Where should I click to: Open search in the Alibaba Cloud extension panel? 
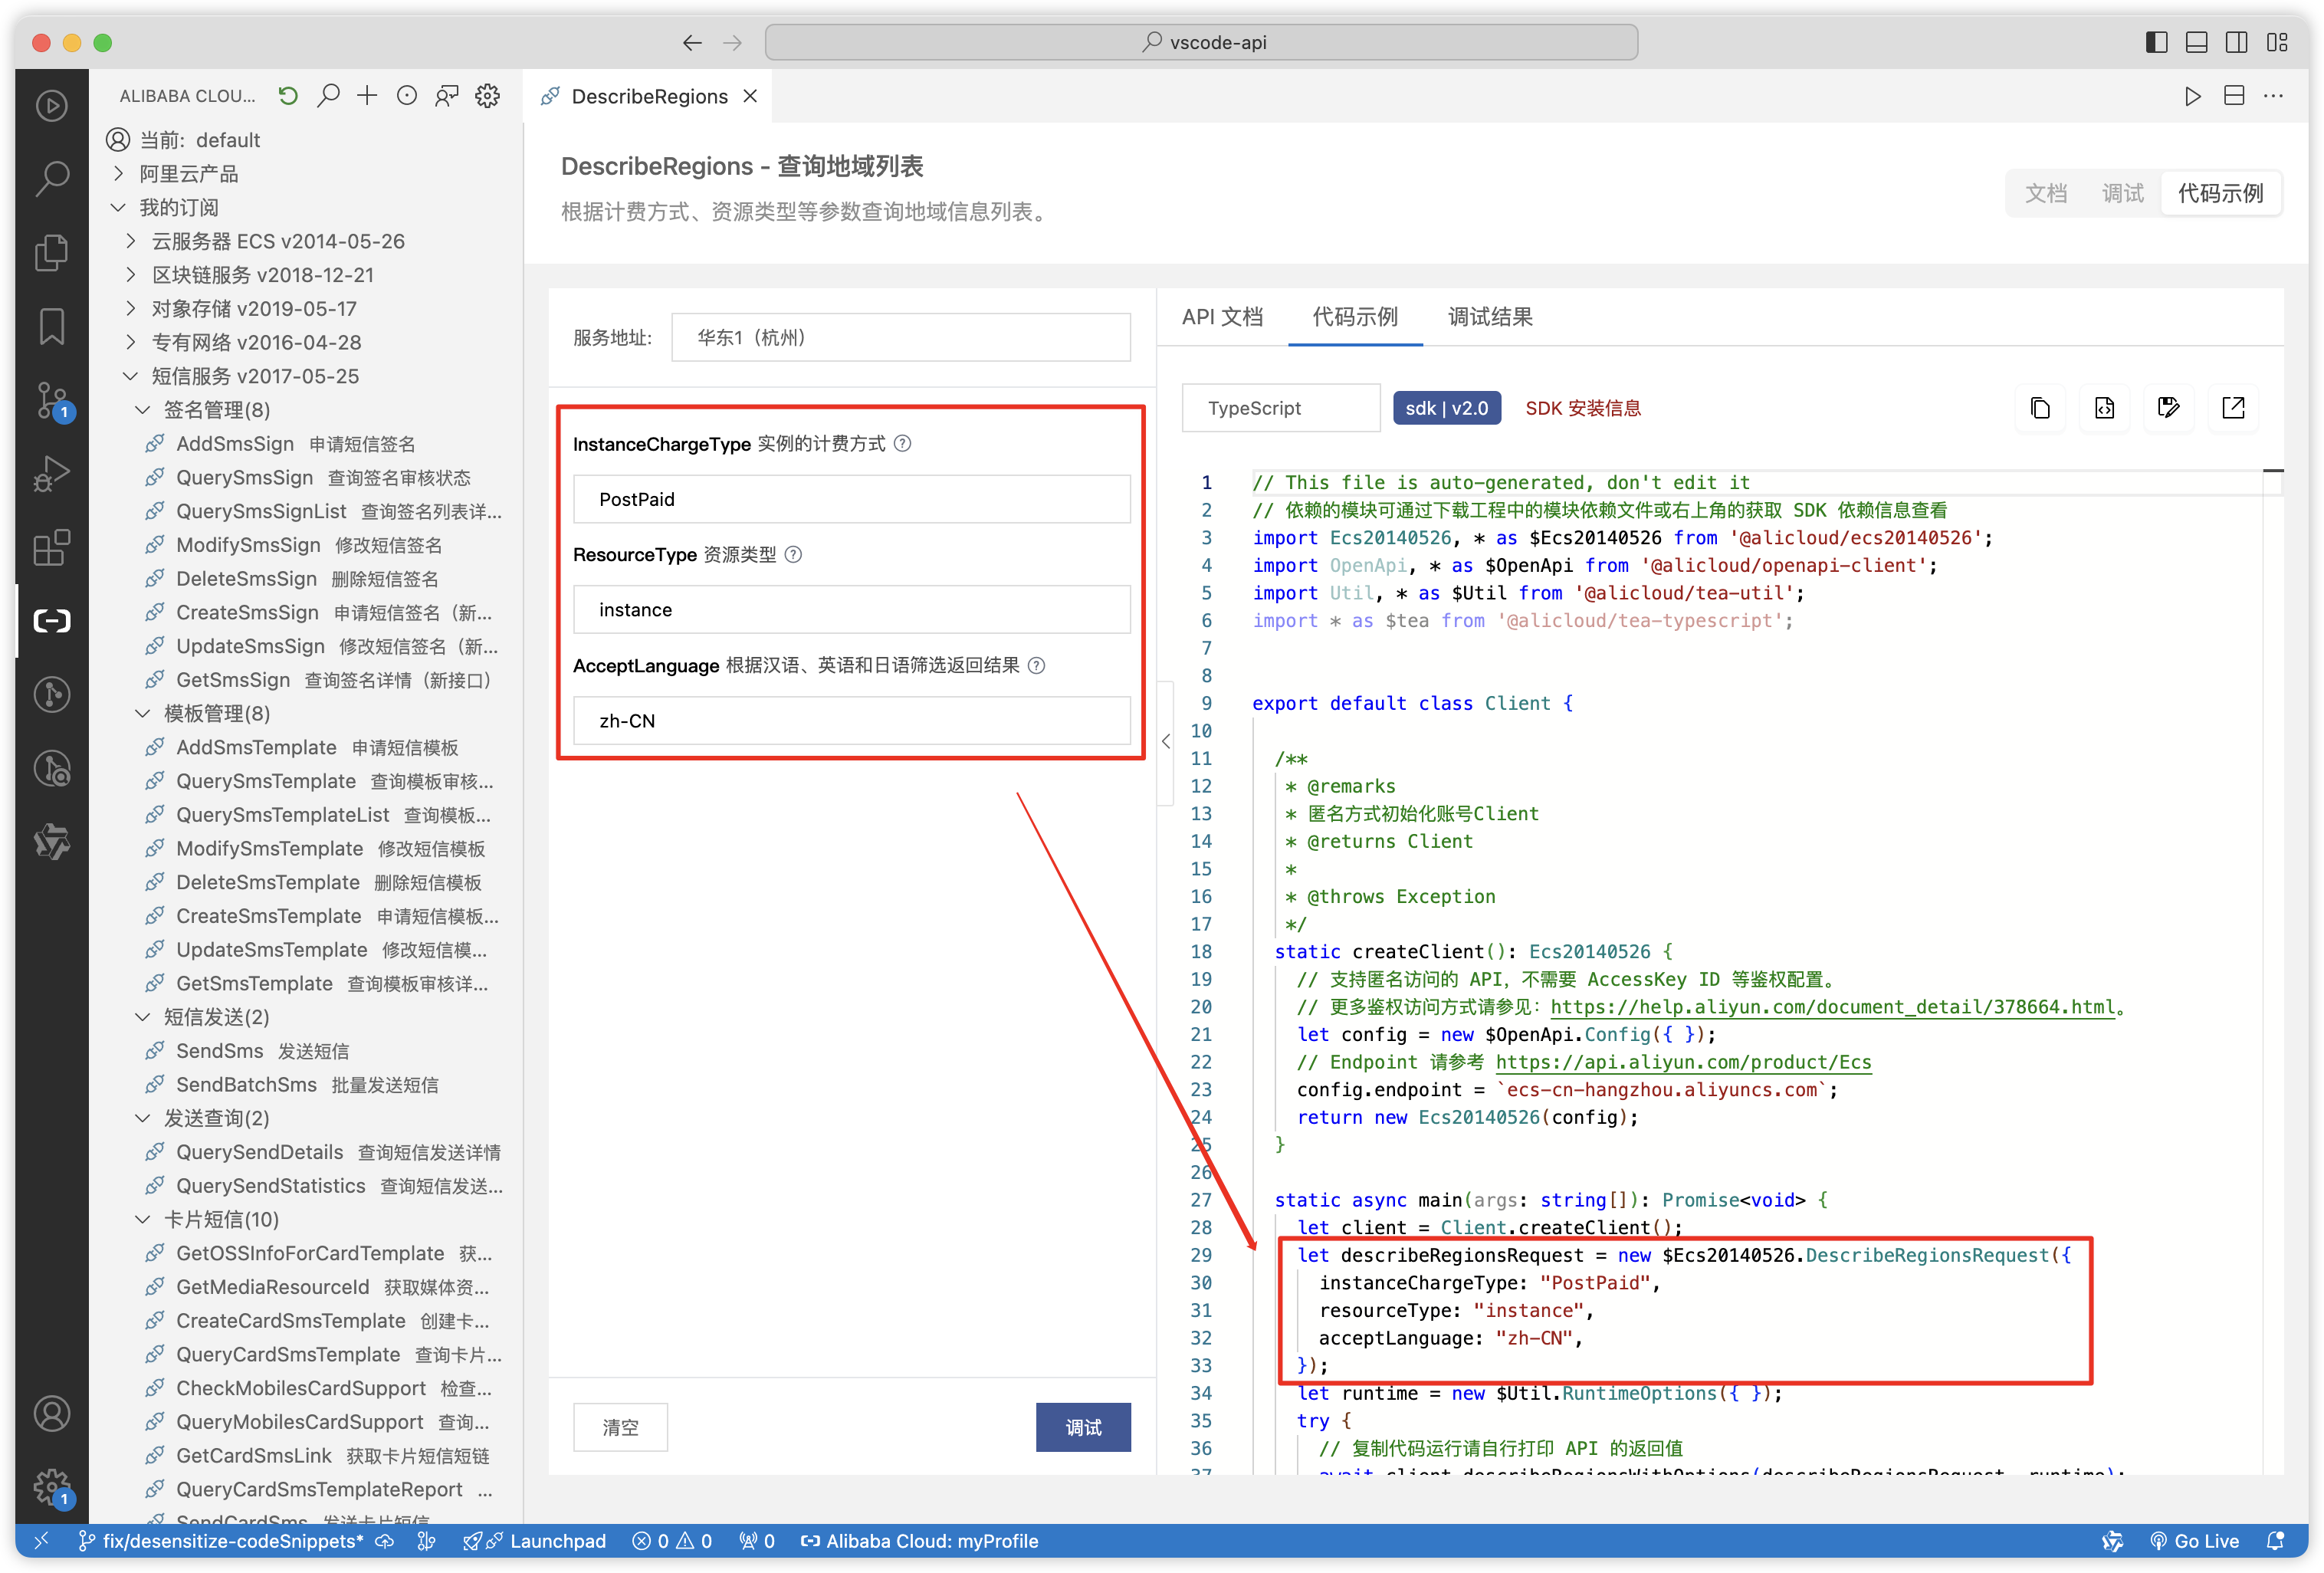(x=328, y=95)
